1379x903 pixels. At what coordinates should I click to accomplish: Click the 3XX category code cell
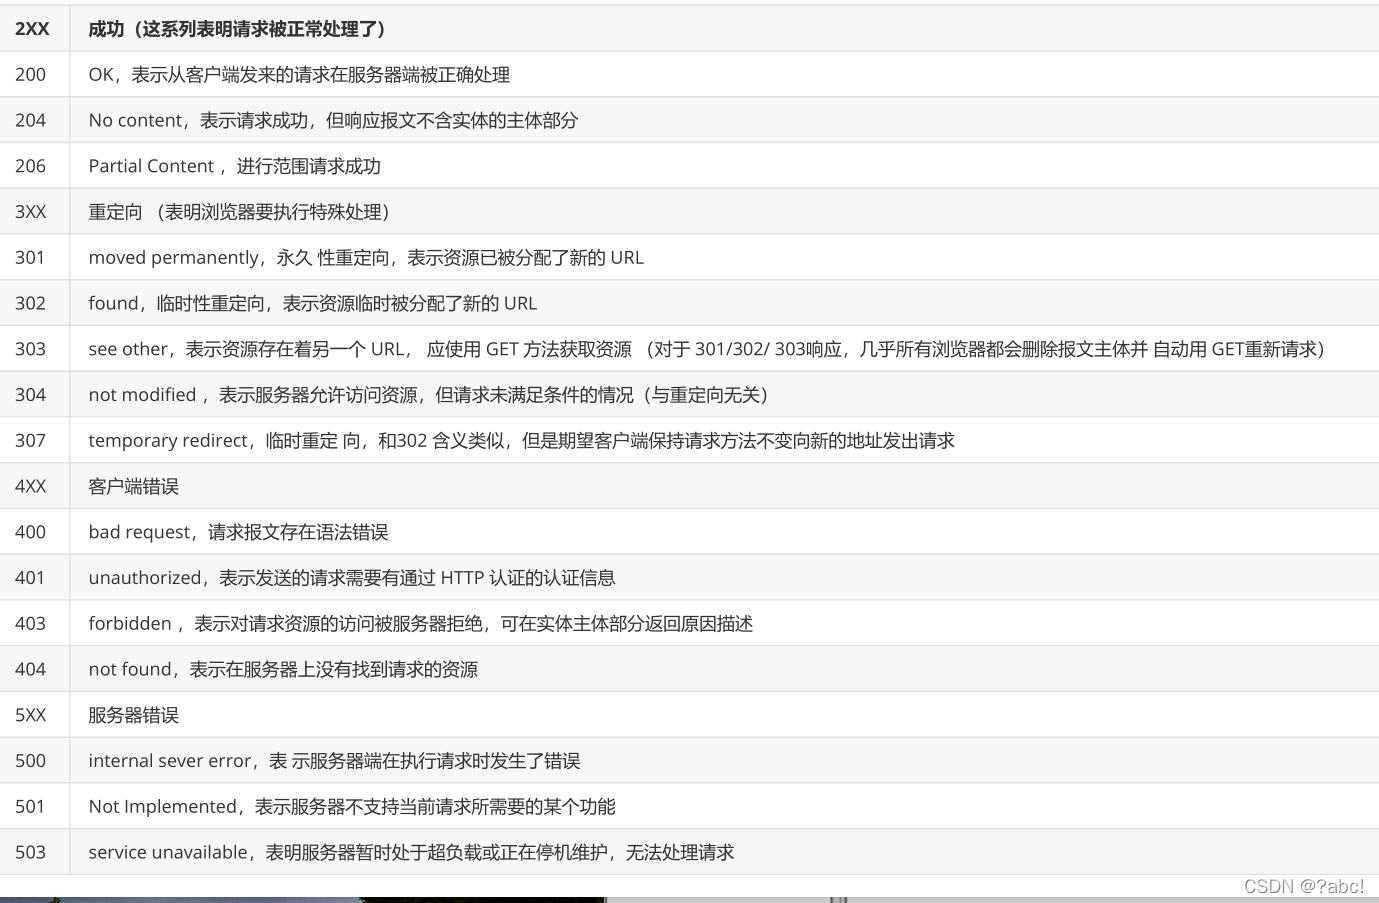(34, 212)
